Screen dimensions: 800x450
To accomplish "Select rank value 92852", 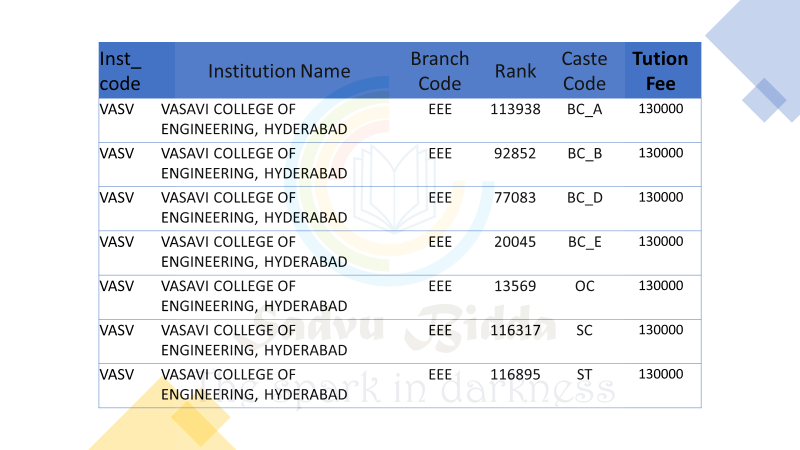I will tap(515, 154).
